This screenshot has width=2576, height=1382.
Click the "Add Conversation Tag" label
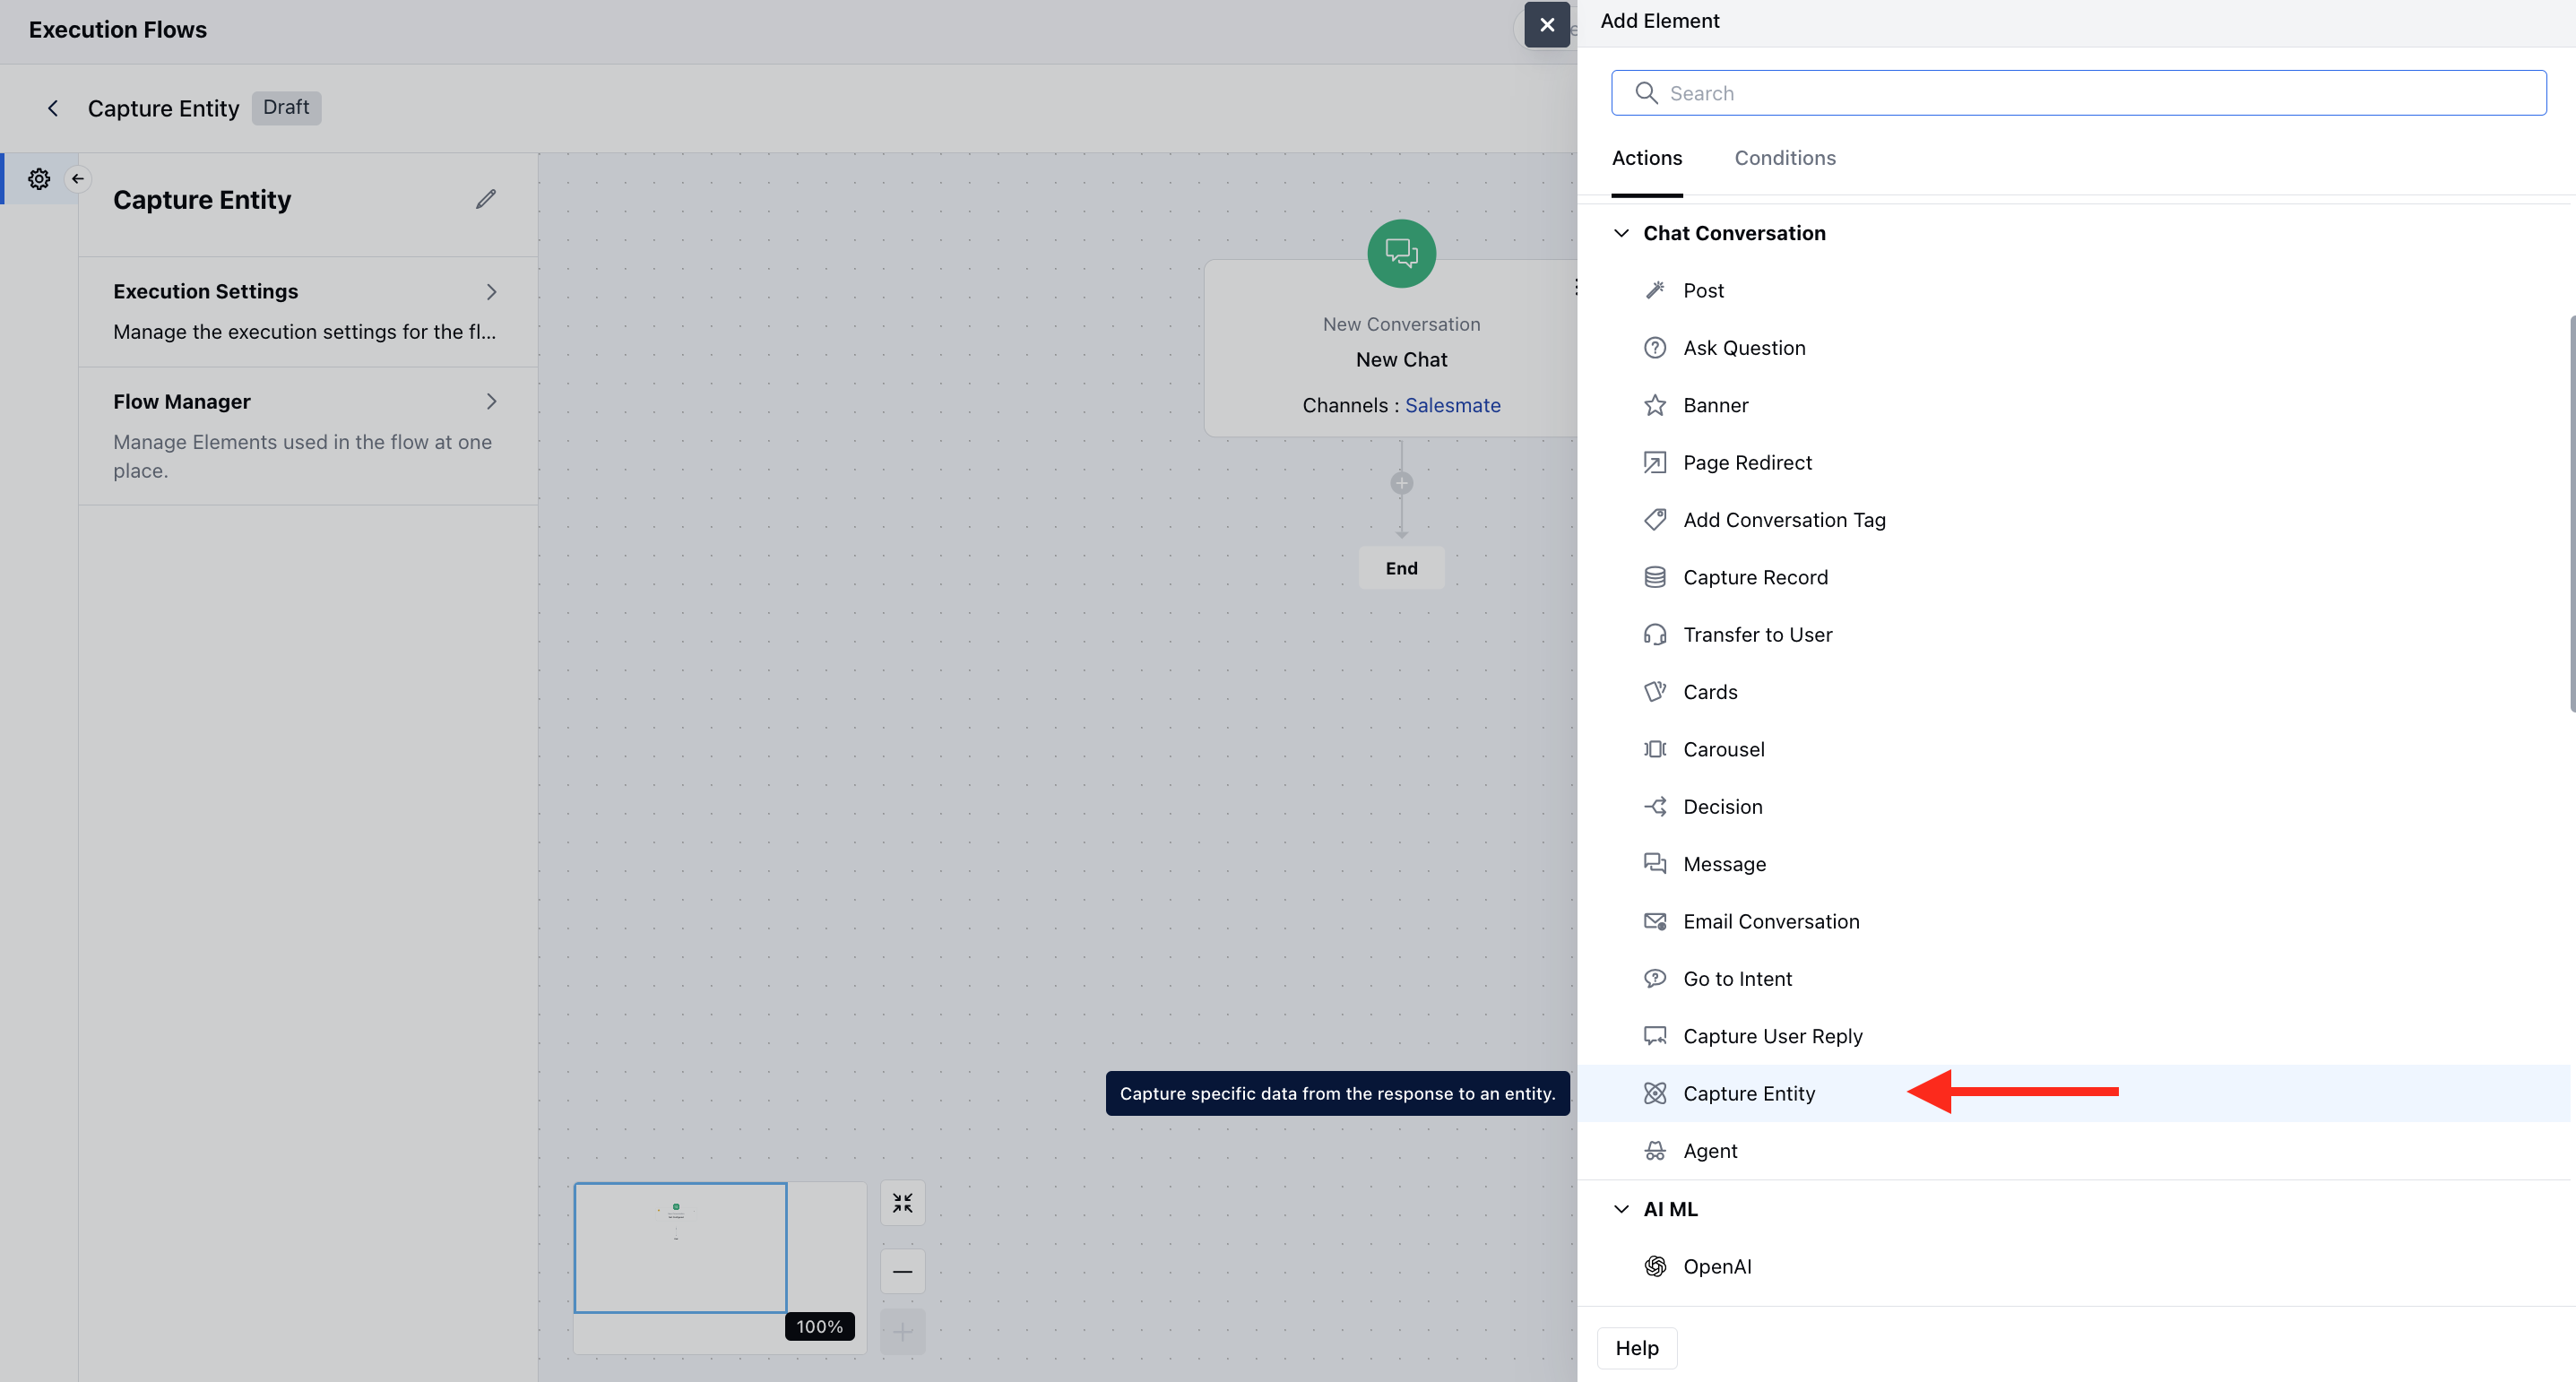(x=1784, y=520)
